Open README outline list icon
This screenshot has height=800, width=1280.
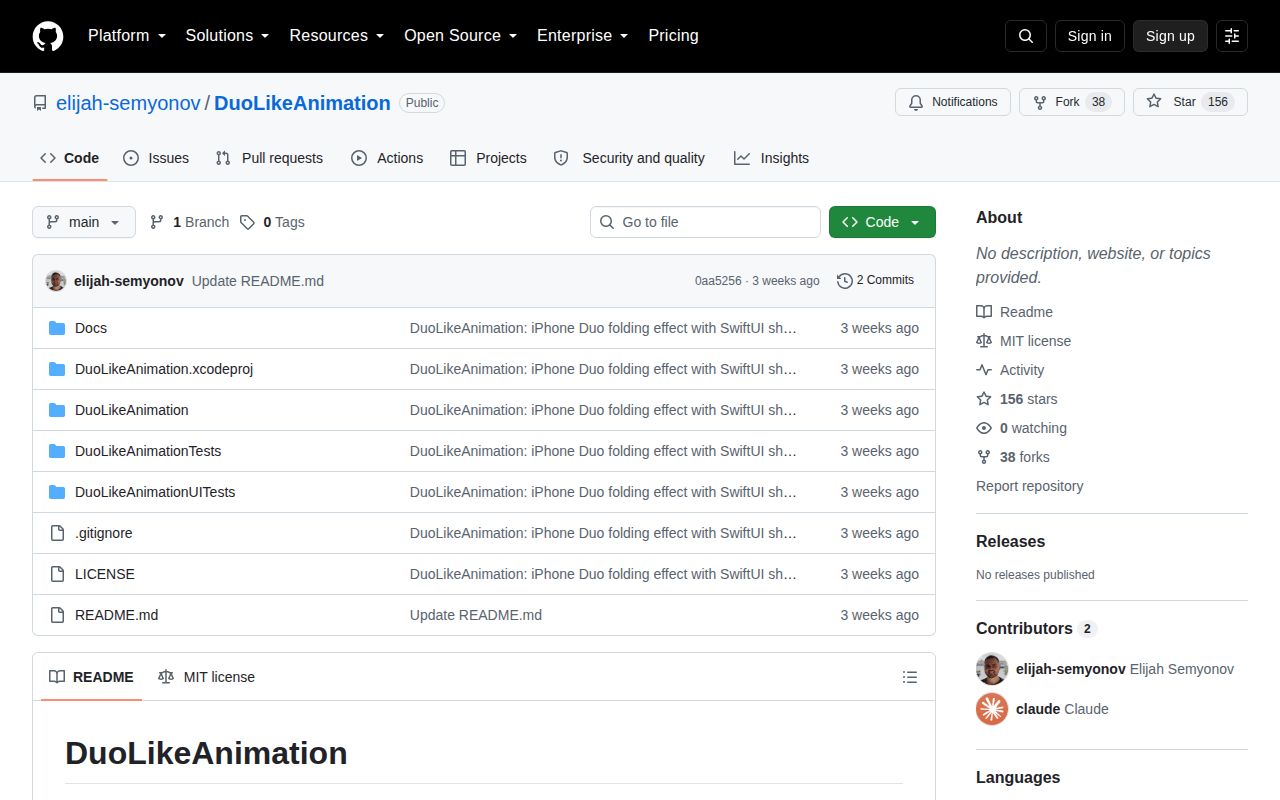[910, 677]
